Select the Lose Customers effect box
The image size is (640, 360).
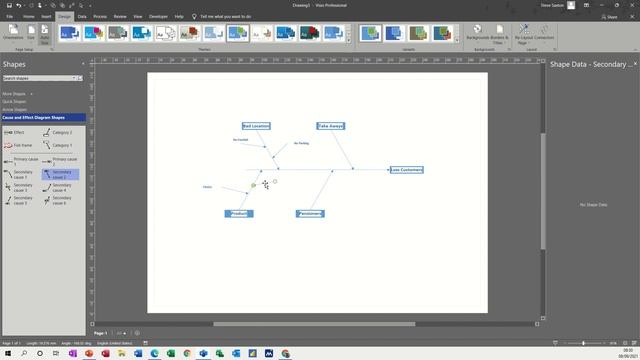(x=407, y=170)
